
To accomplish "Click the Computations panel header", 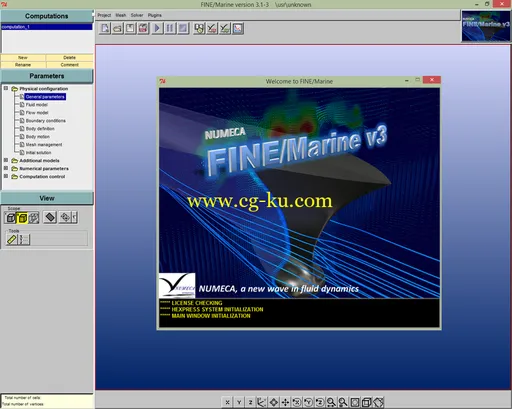I will 47,16.
